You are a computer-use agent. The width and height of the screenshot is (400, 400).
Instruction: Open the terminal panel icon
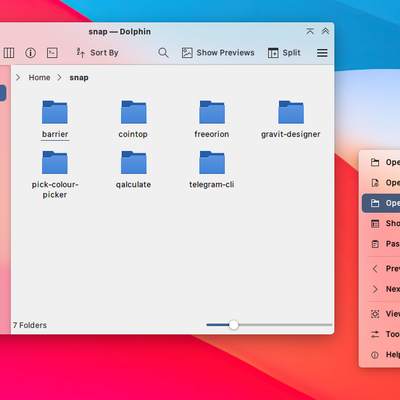52,53
